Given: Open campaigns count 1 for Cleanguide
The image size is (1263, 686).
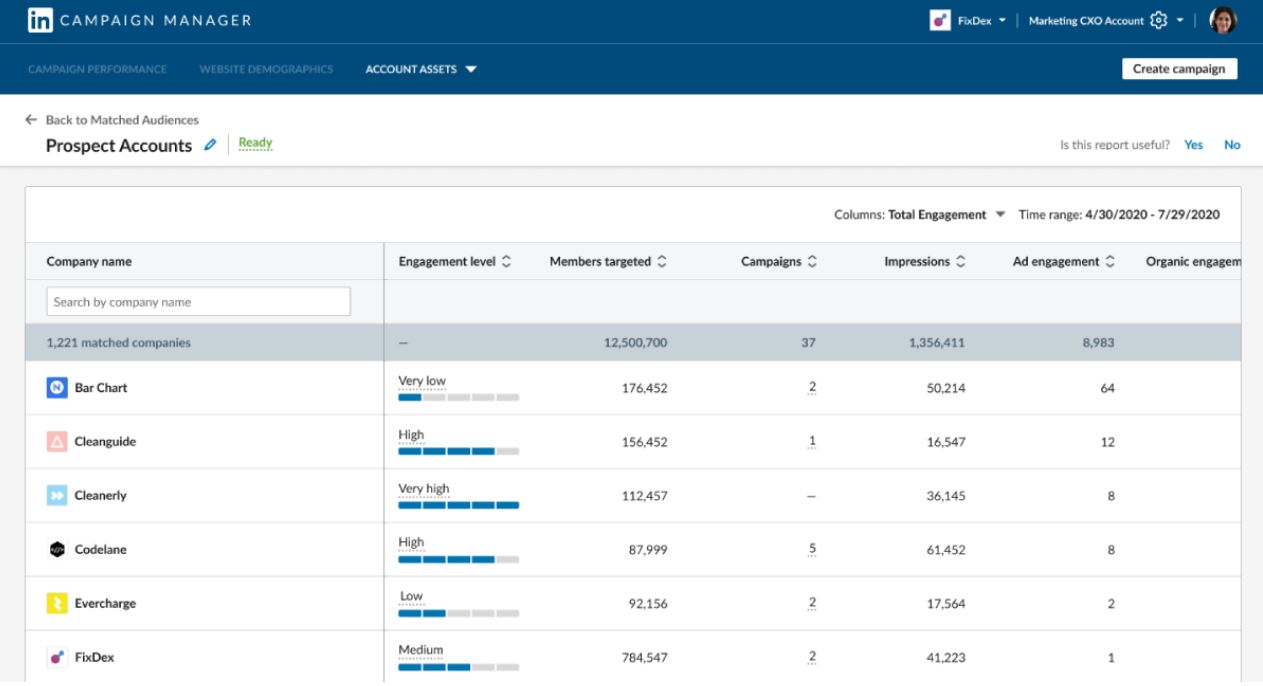Looking at the screenshot, I should point(812,442).
